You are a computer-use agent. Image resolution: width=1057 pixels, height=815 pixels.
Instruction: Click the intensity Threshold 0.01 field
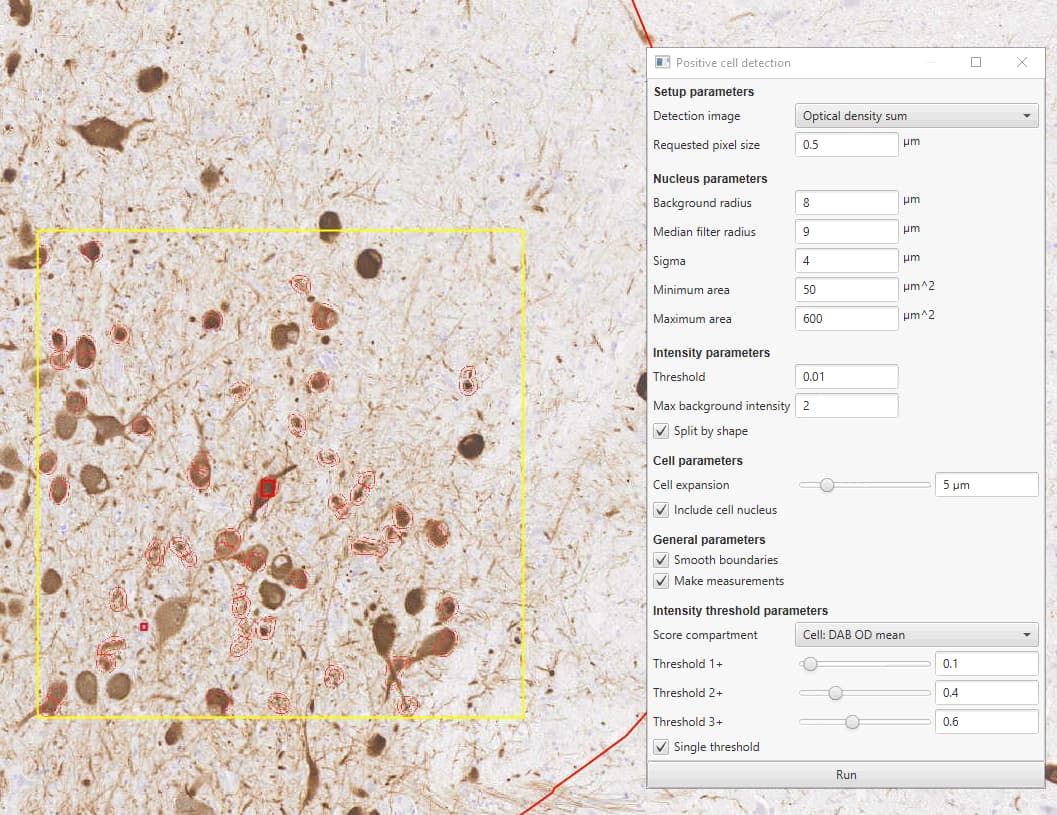coord(847,377)
